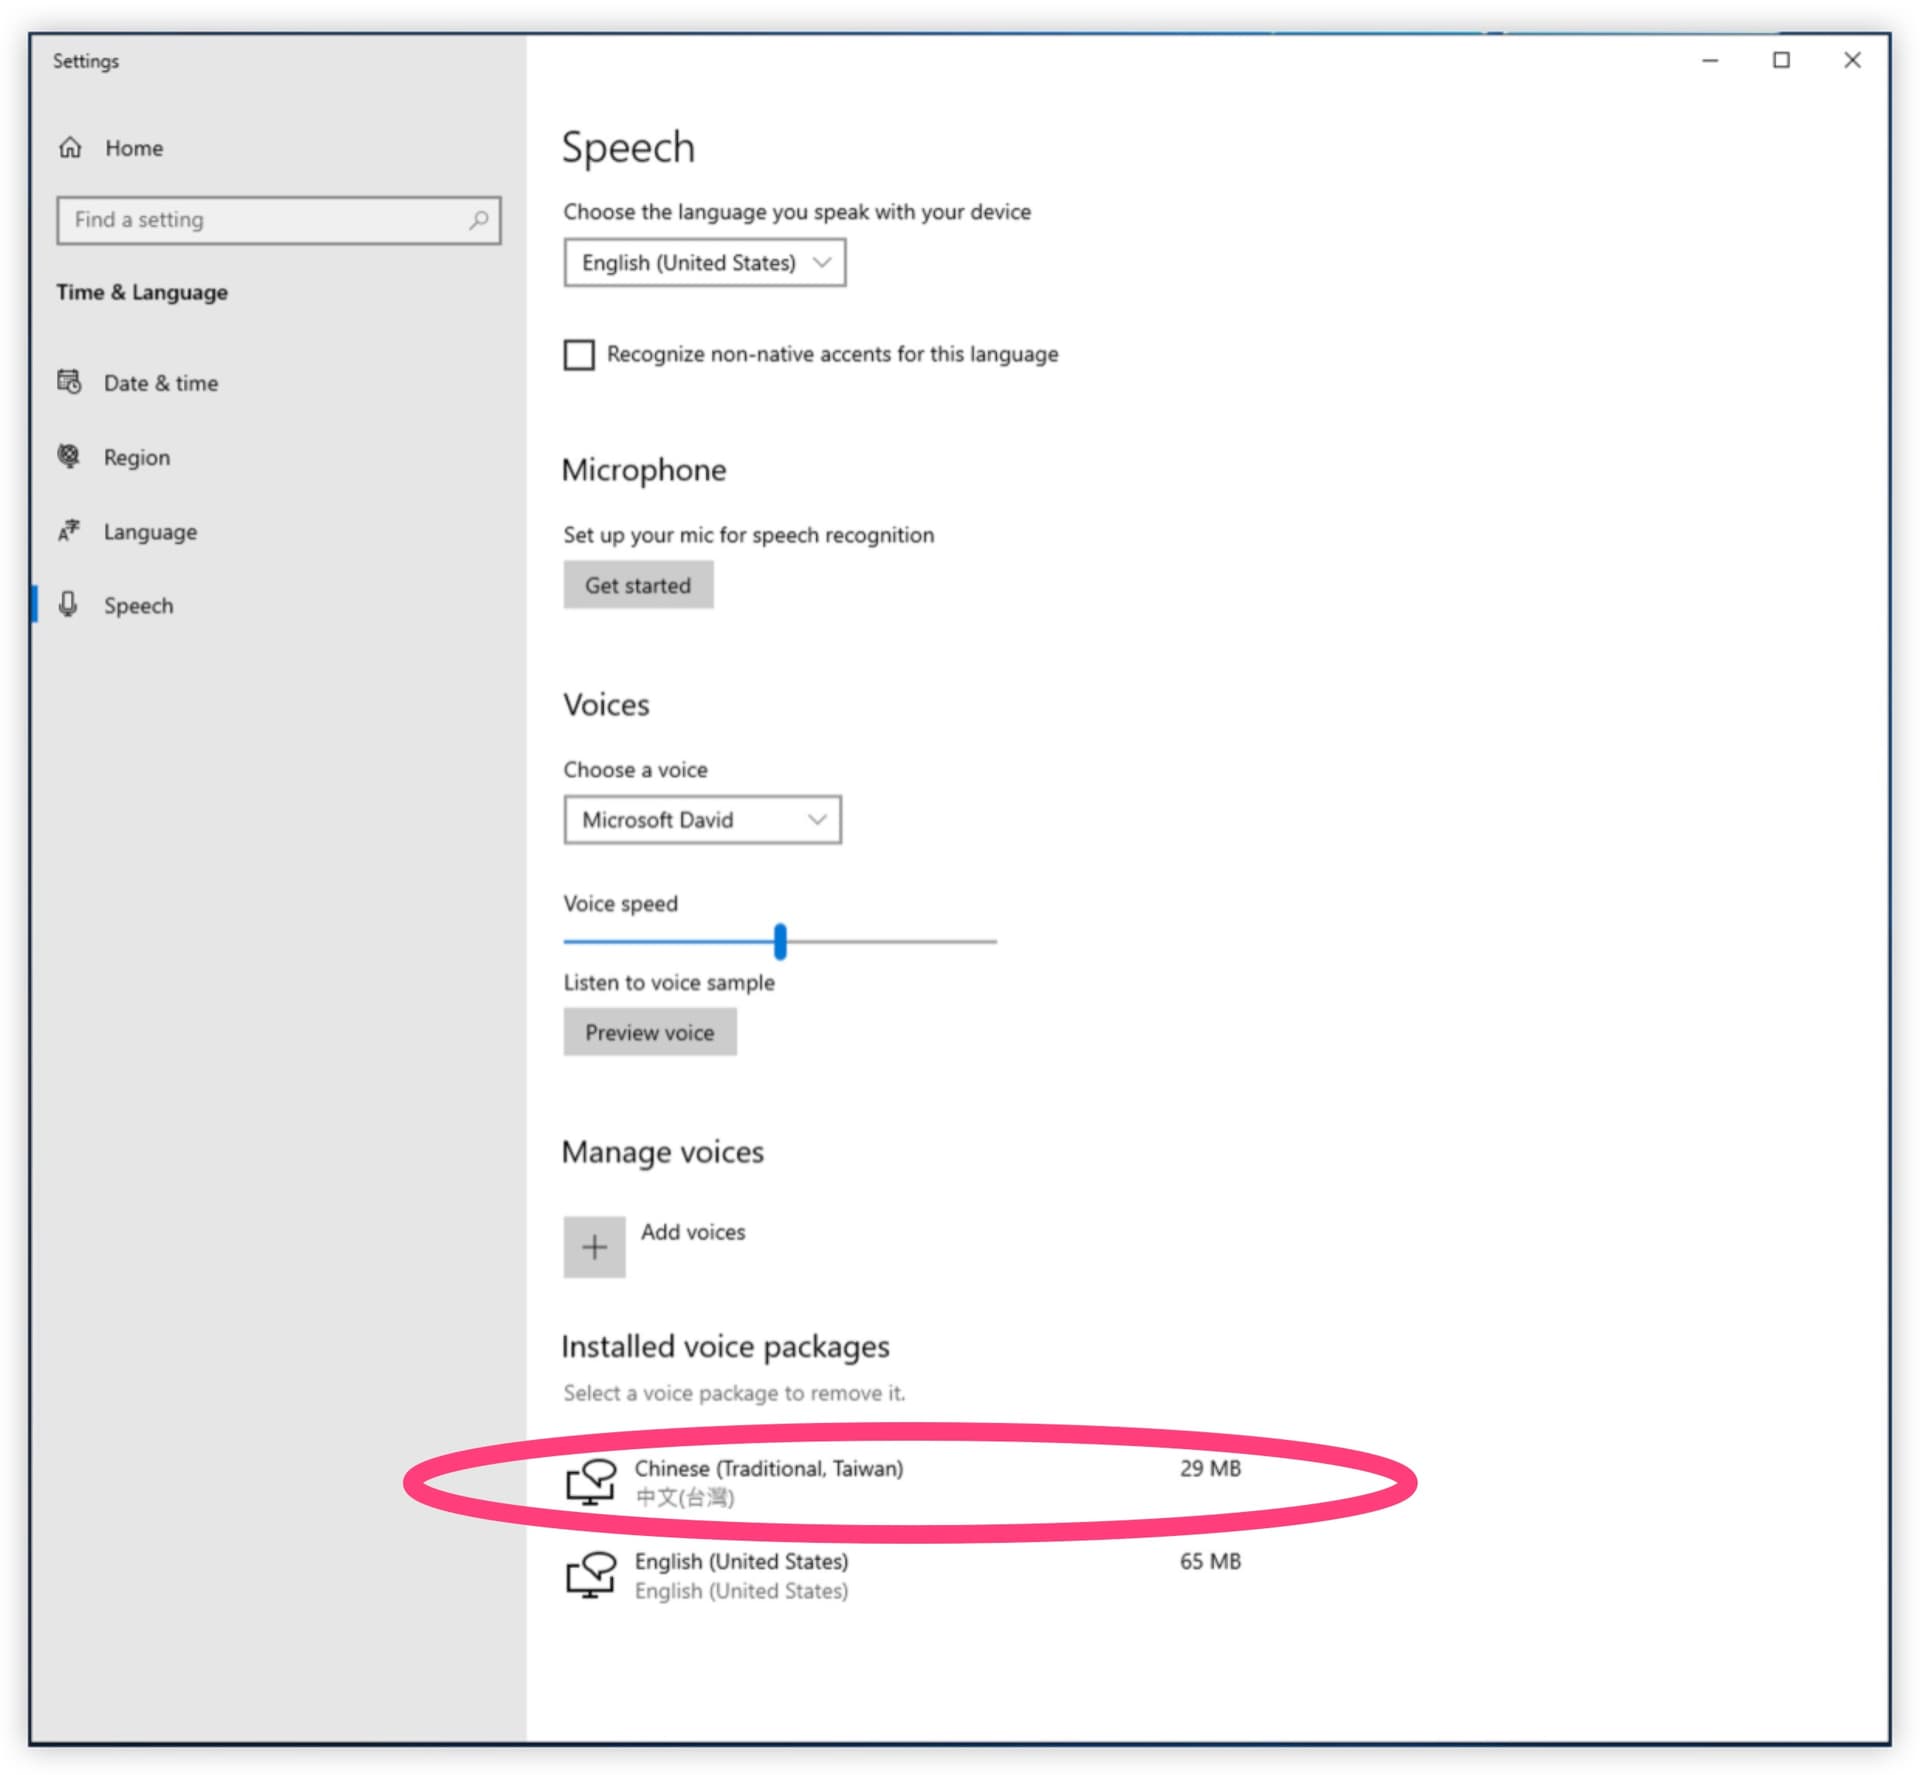Image resolution: width=1920 pixels, height=1775 pixels.
Task: Click the Date & time calendar icon
Action: (69, 382)
